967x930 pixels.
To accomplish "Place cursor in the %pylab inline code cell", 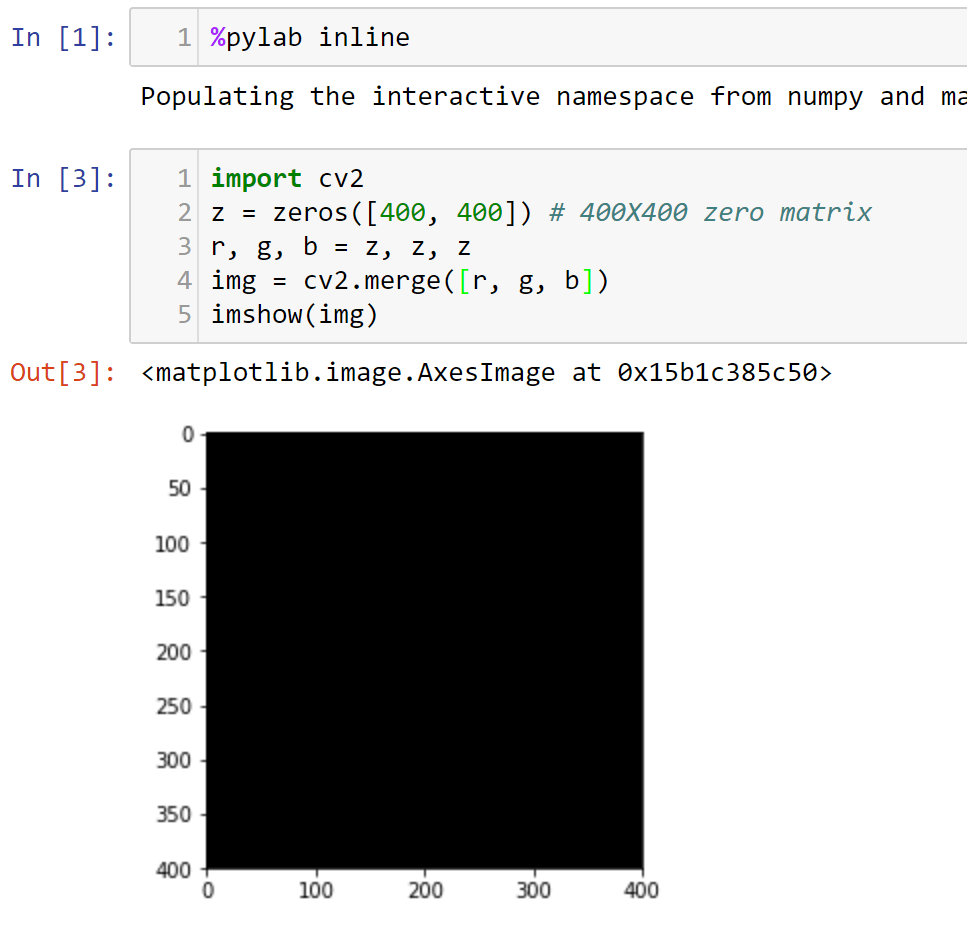I will point(310,37).
